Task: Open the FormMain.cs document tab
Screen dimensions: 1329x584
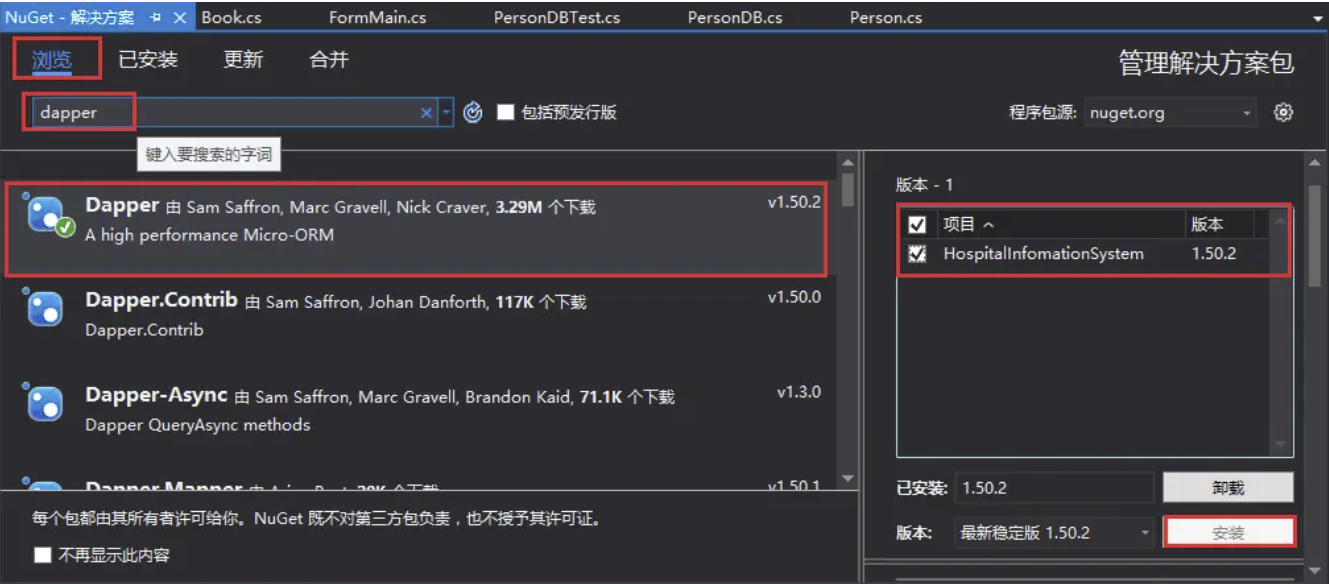Action: tap(376, 18)
